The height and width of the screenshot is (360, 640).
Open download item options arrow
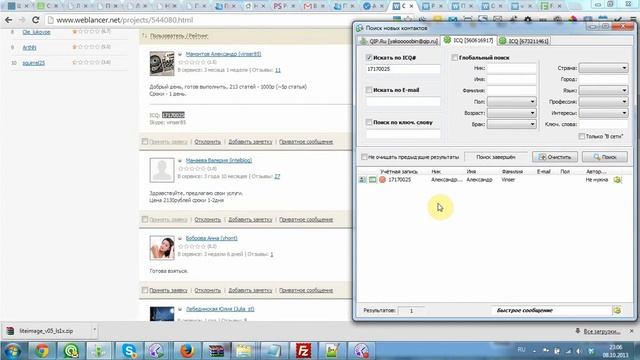(94, 330)
